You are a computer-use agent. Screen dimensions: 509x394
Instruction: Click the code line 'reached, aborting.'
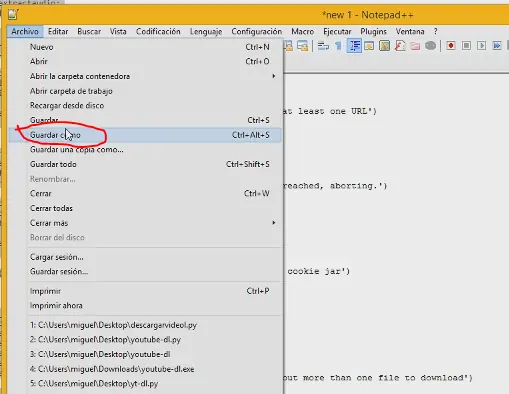pos(335,186)
